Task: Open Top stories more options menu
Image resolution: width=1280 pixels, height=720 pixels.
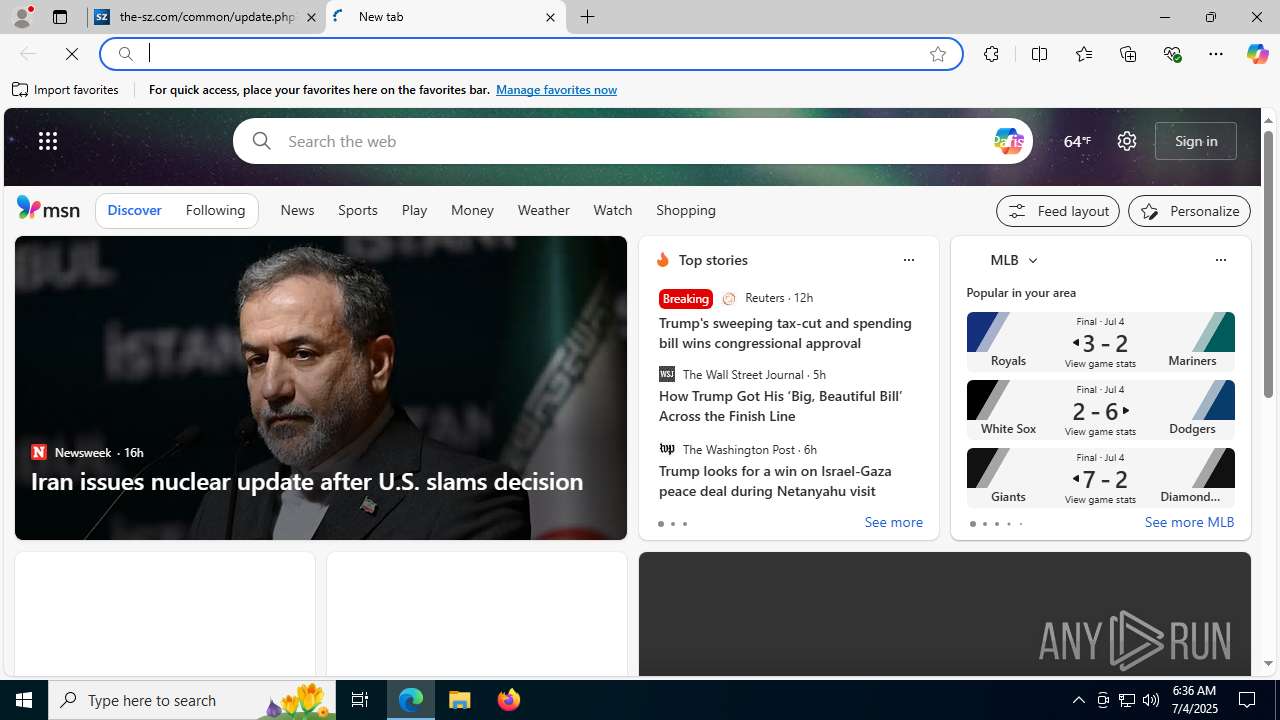Action: (908, 260)
